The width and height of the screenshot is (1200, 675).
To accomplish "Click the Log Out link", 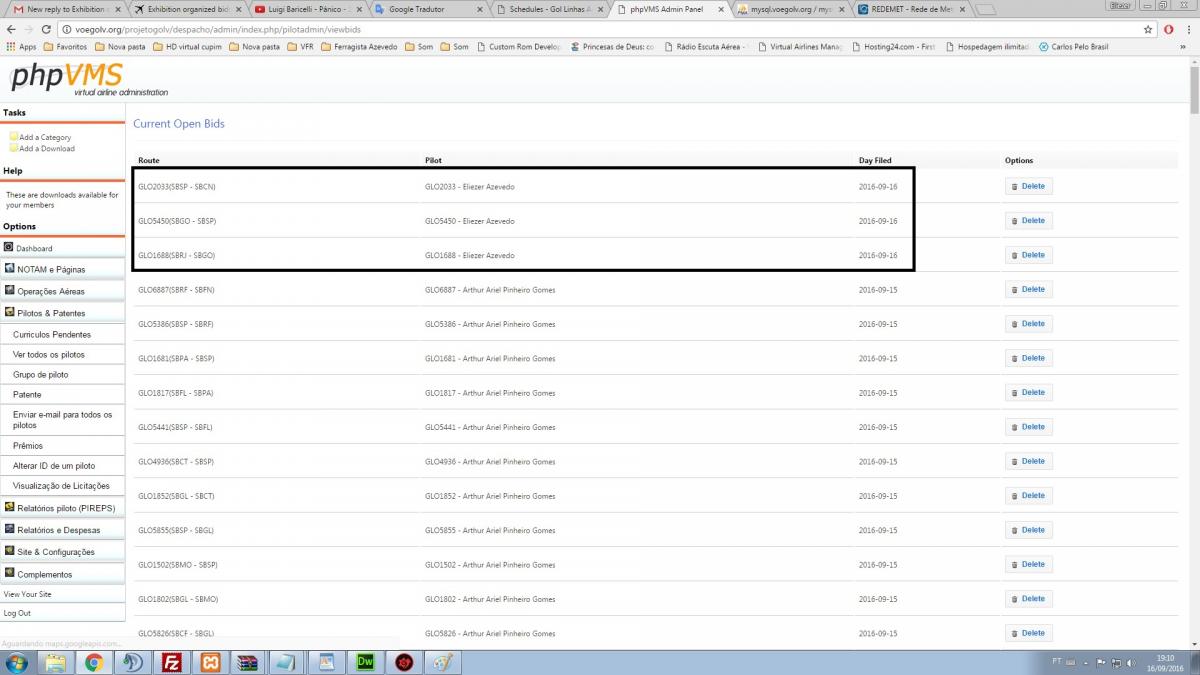I will click(x=17, y=613).
